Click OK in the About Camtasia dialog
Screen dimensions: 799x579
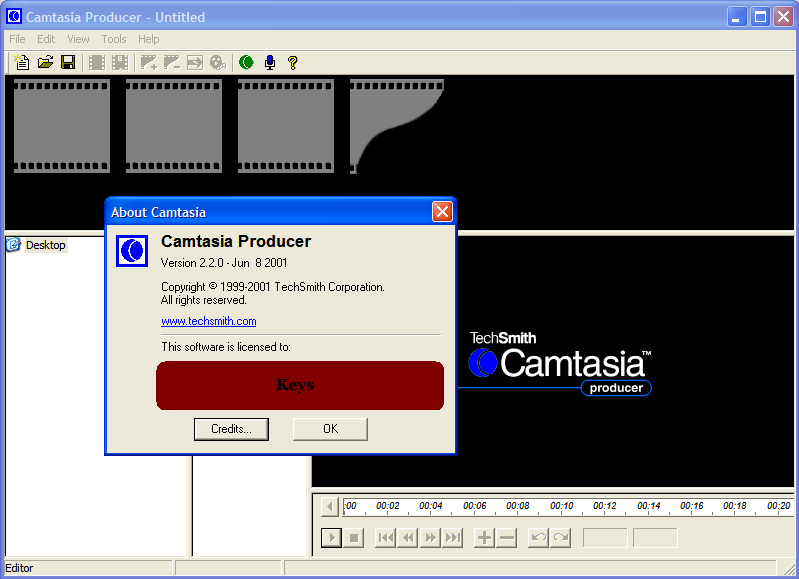(x=330, y=429)
